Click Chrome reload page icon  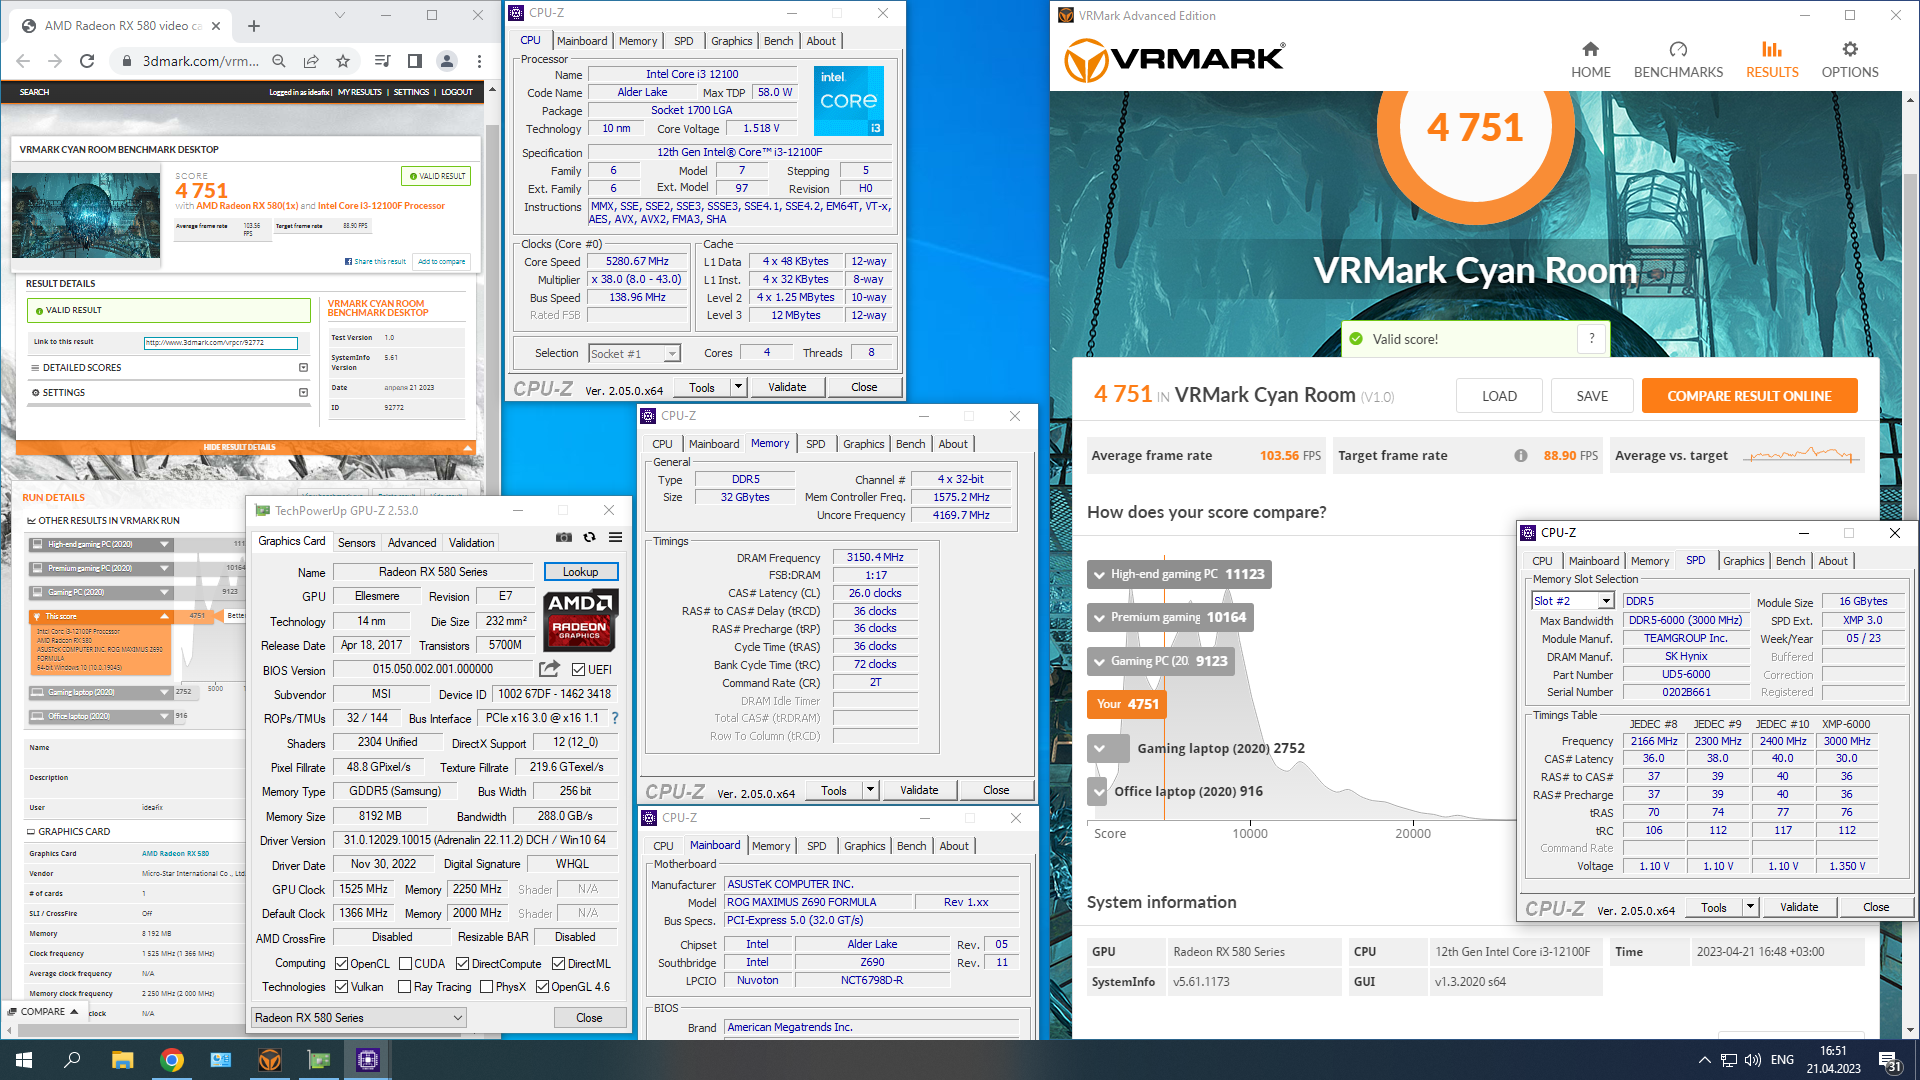[87, 61]
